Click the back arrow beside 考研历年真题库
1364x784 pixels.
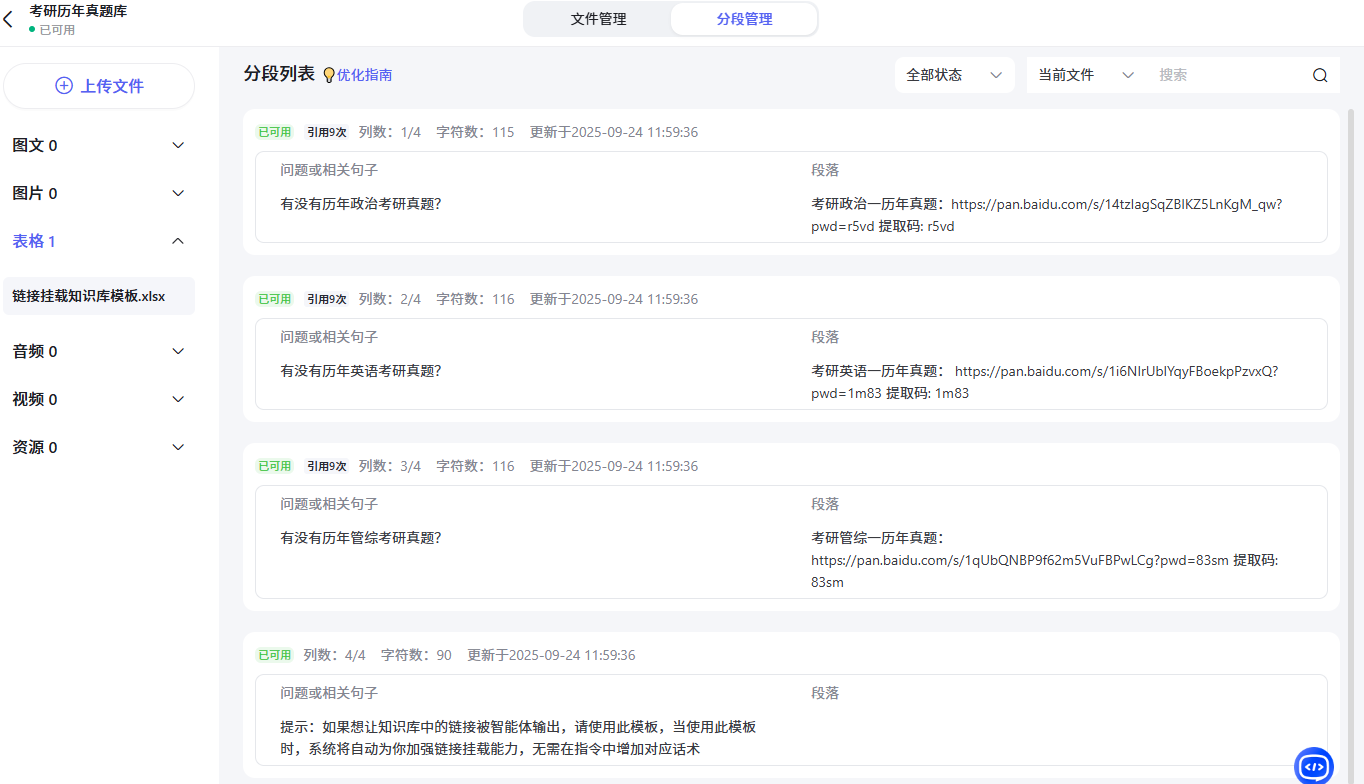(x=9, y=18)
